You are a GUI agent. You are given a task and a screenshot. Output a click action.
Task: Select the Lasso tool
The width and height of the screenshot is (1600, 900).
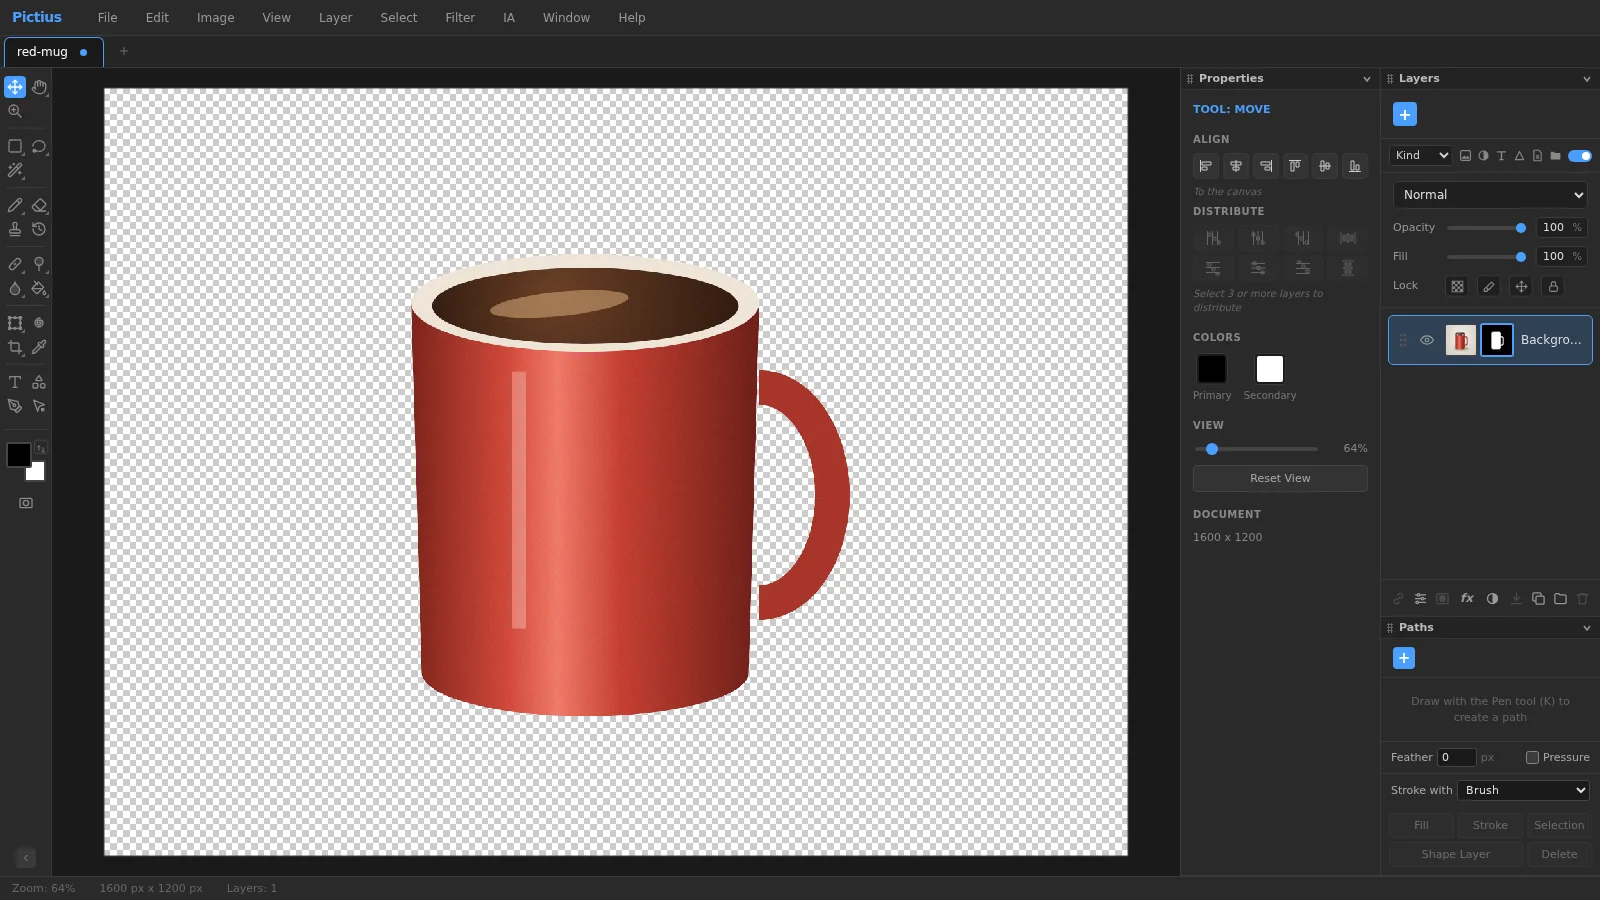(39, 146)
